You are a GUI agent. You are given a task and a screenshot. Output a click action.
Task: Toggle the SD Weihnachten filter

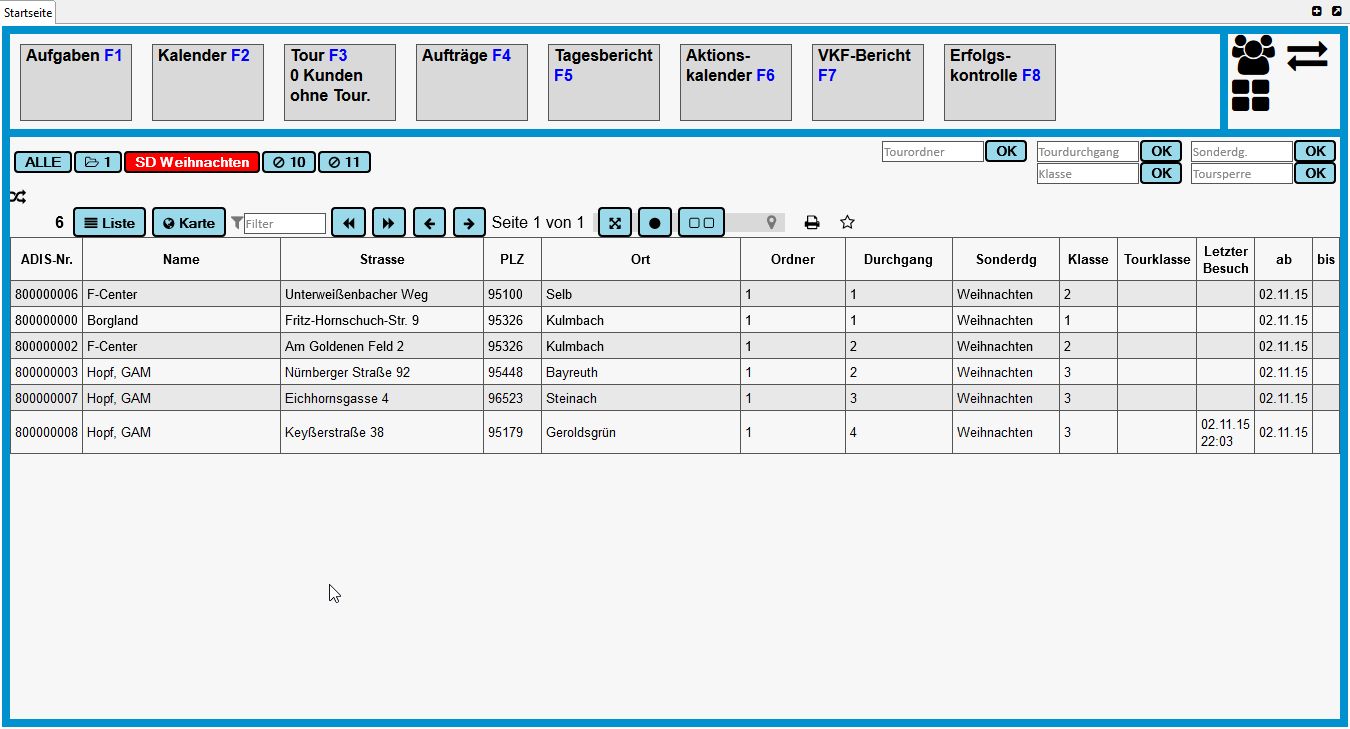(192, 162)
